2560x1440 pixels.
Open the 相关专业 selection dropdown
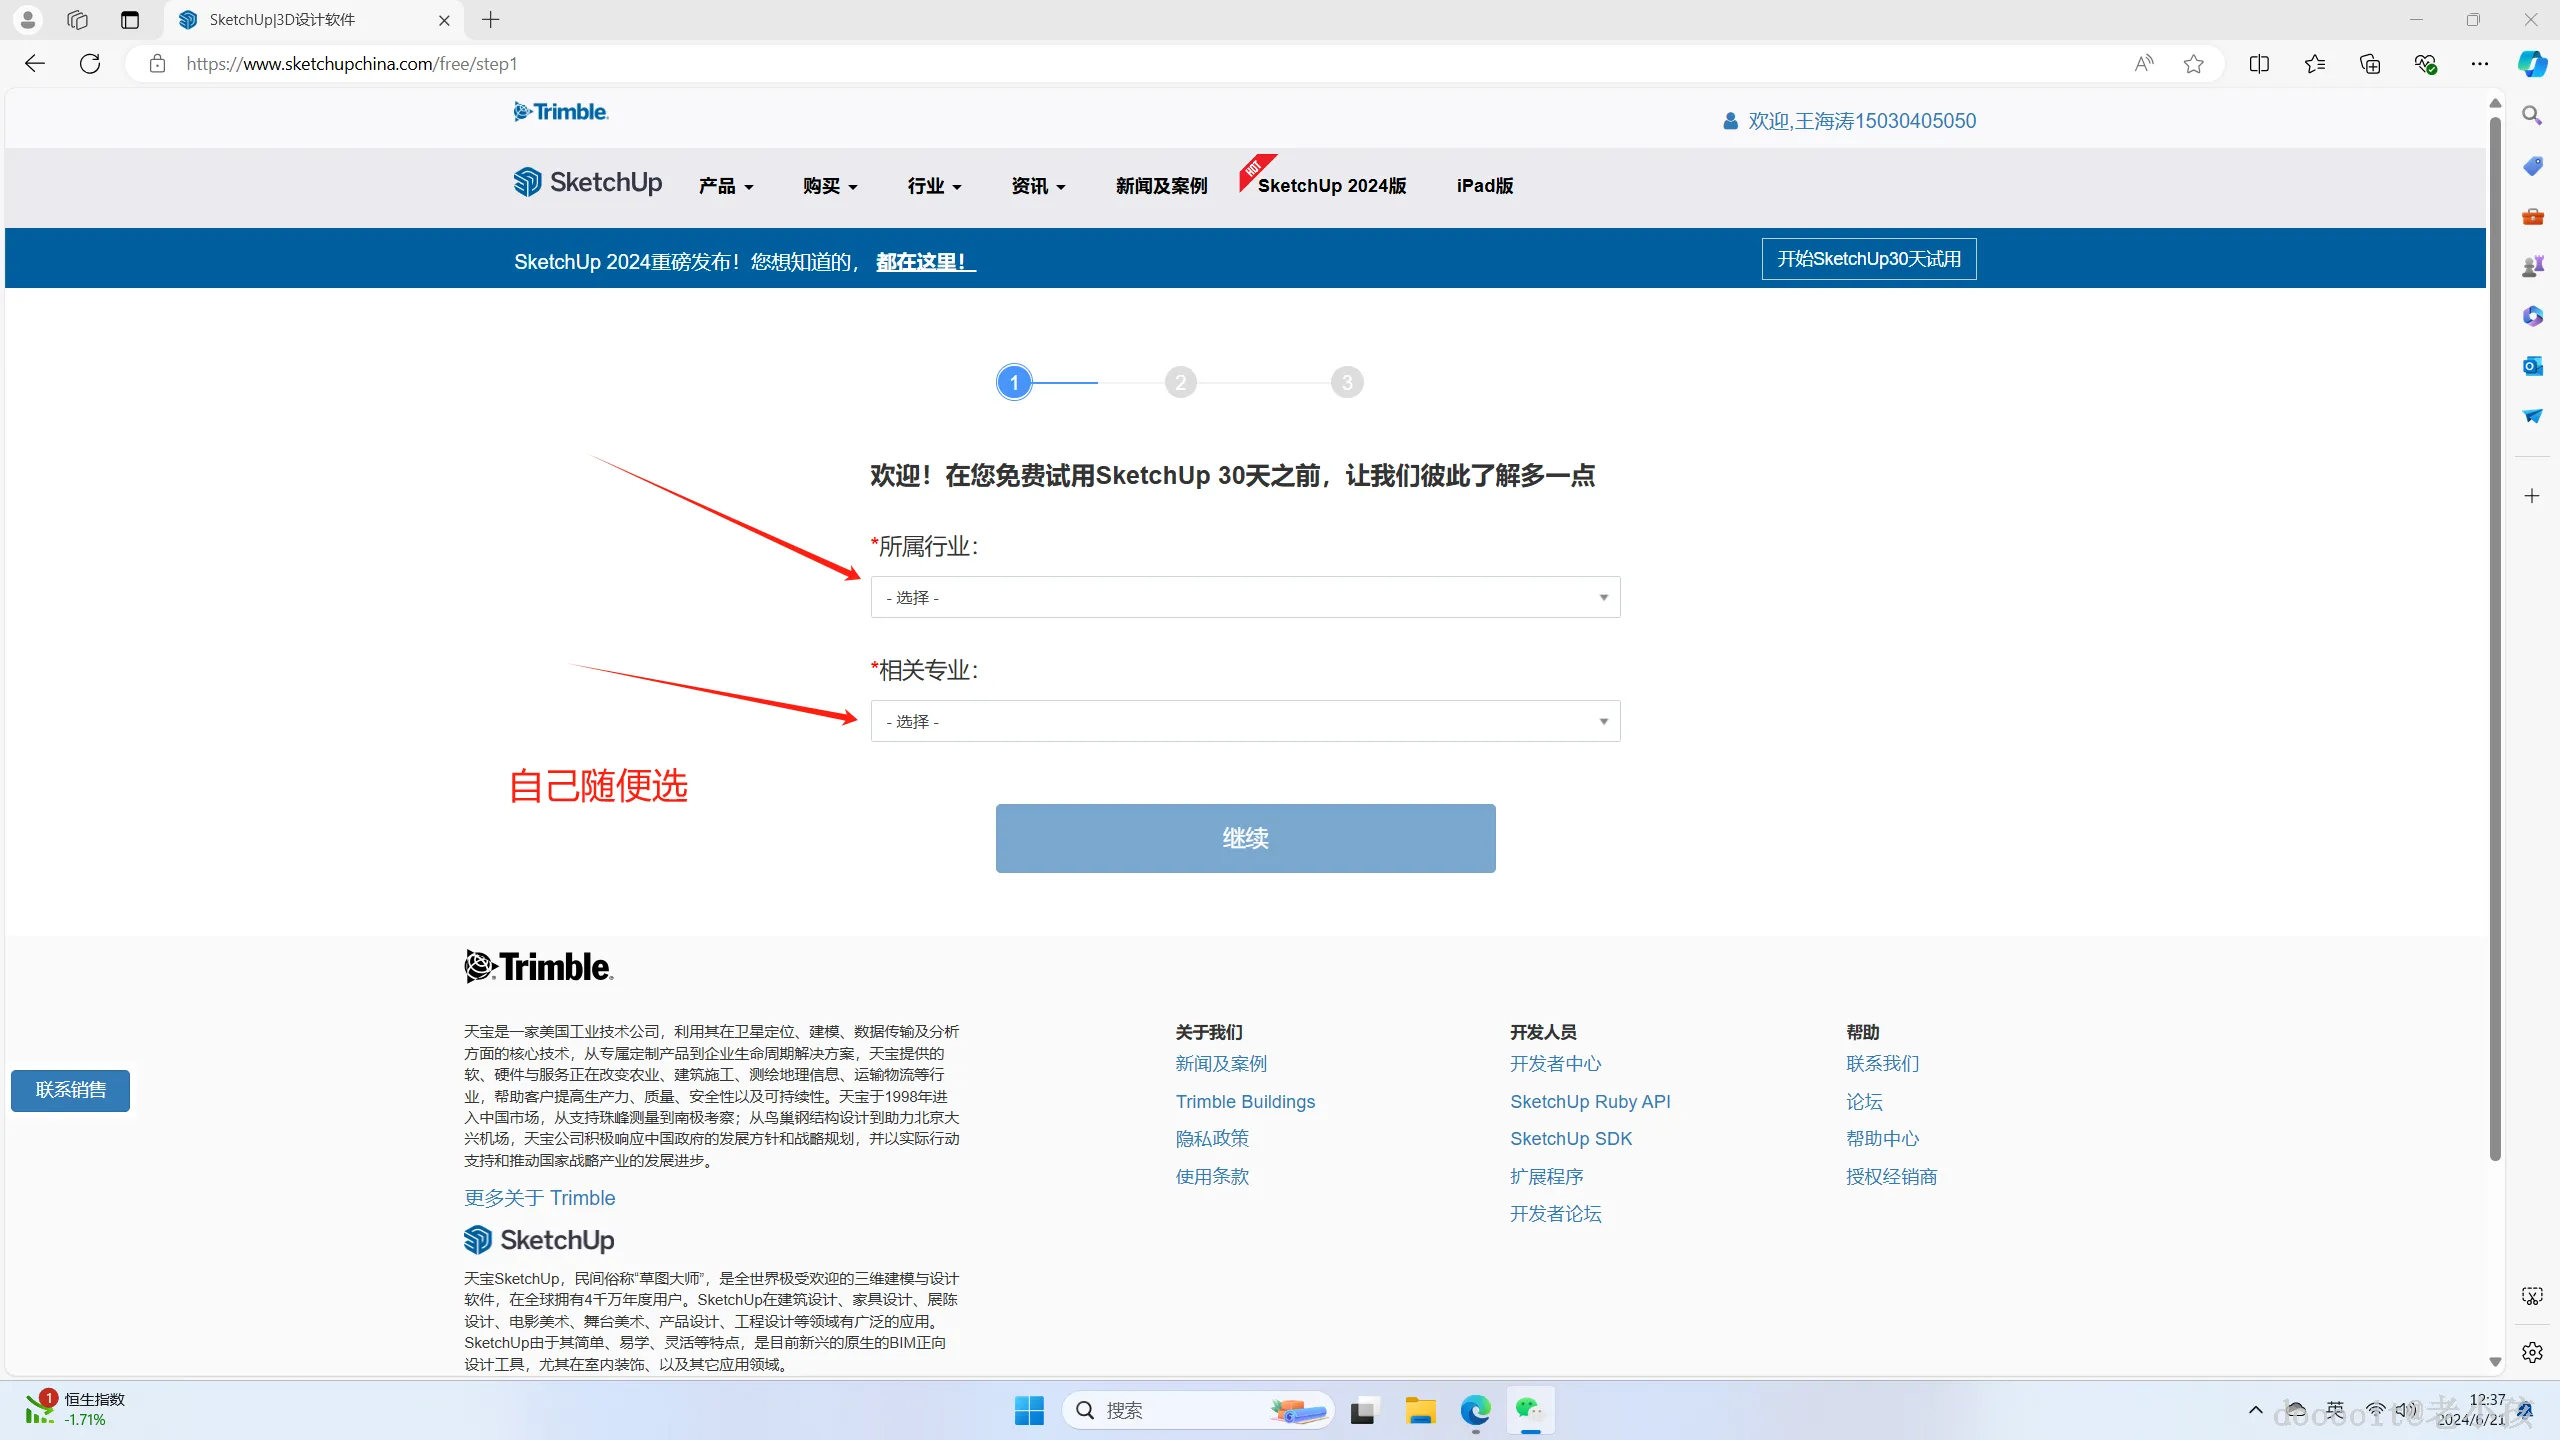pos(1244,720)
